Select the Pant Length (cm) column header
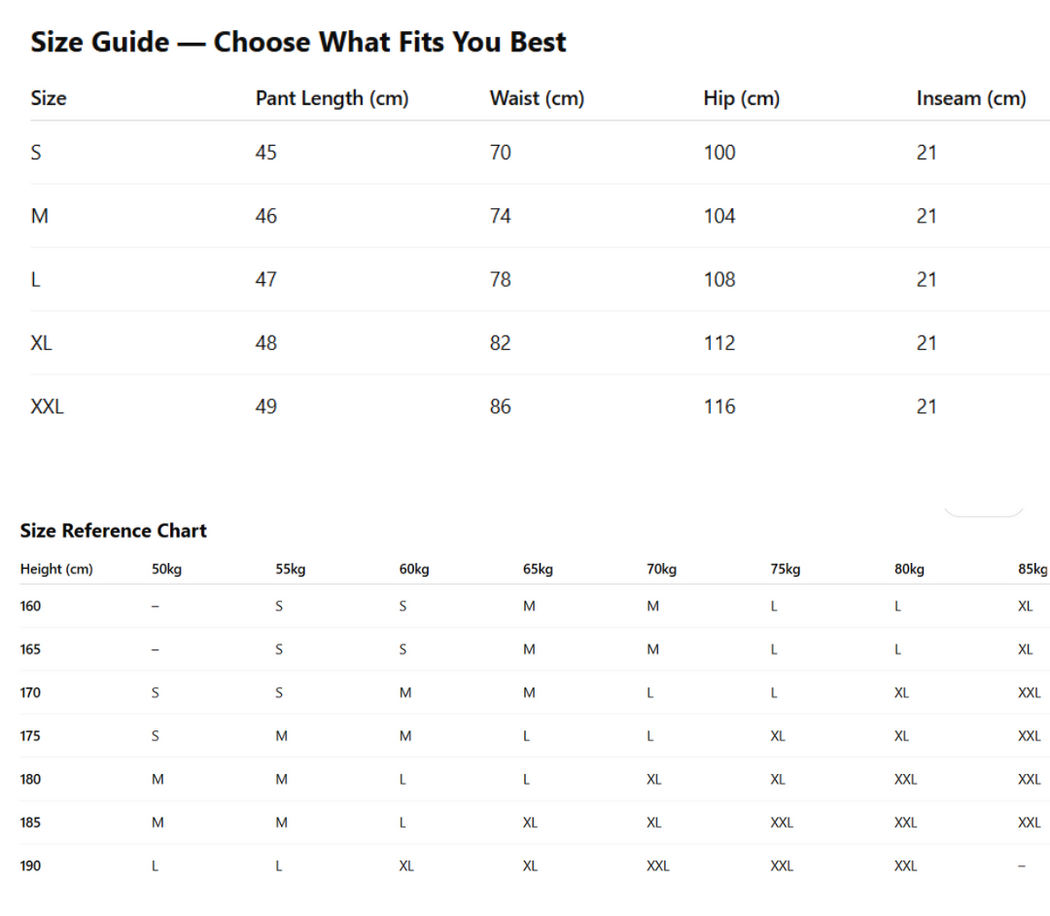 332,98
